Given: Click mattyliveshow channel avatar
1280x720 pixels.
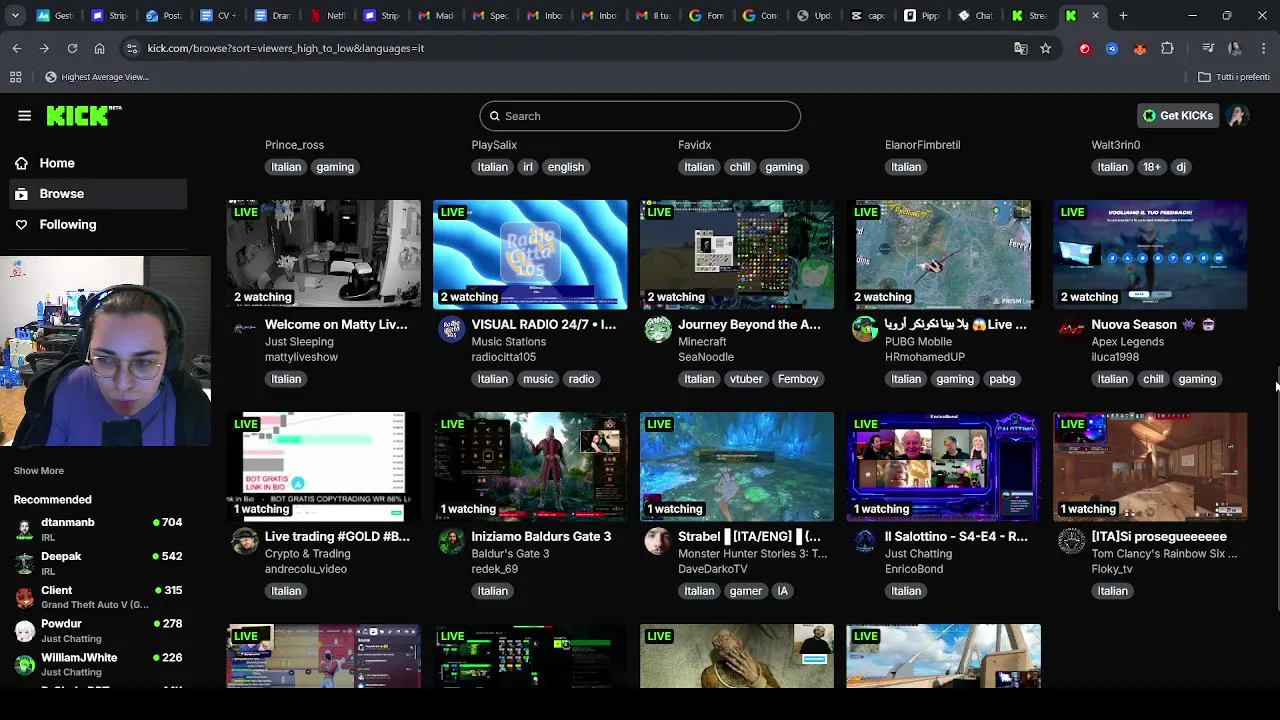Looking at the screenshot, I should pos(244,329).
